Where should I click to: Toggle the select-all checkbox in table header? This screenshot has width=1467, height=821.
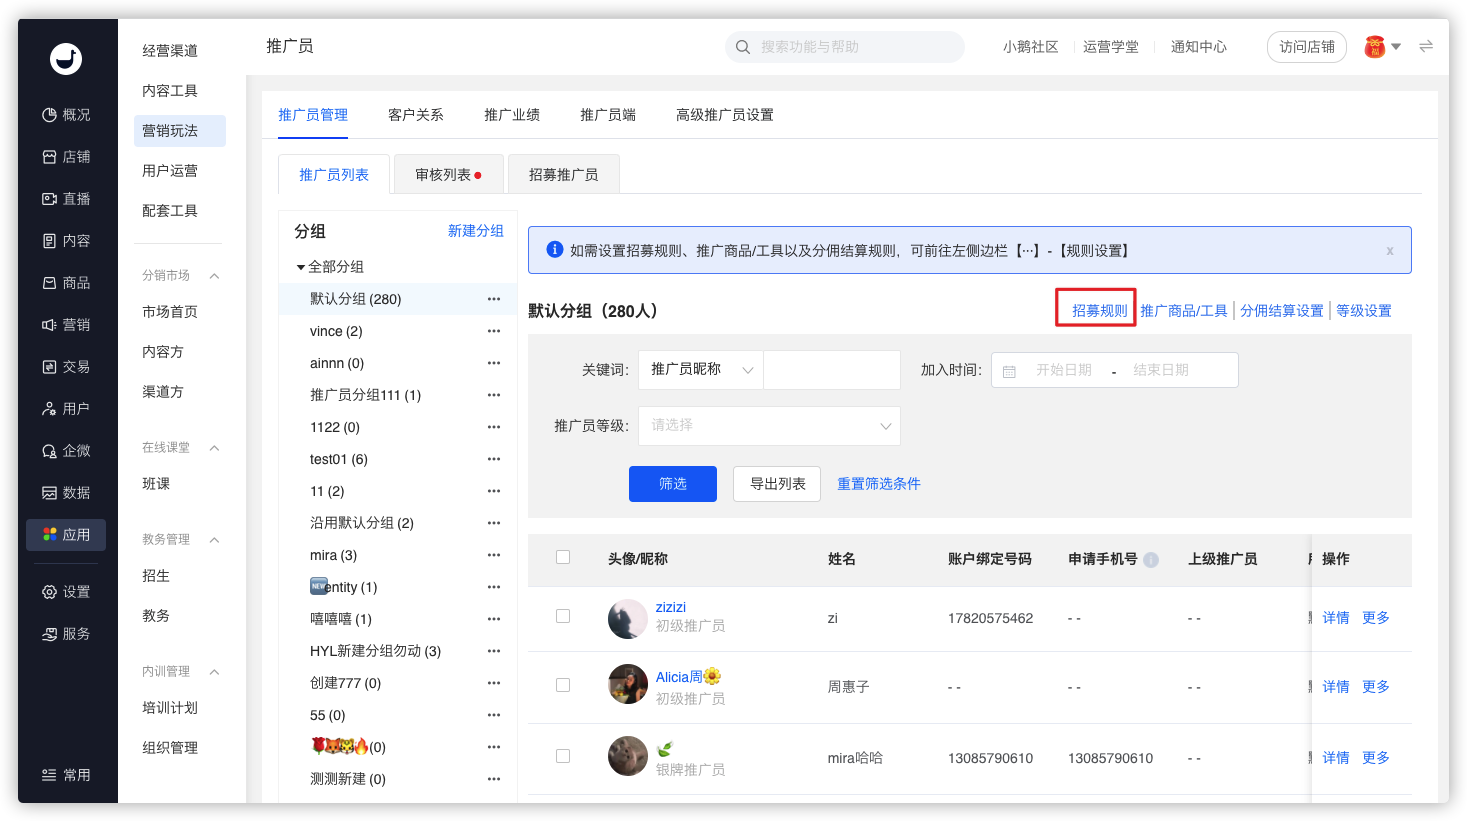[563, 558]
